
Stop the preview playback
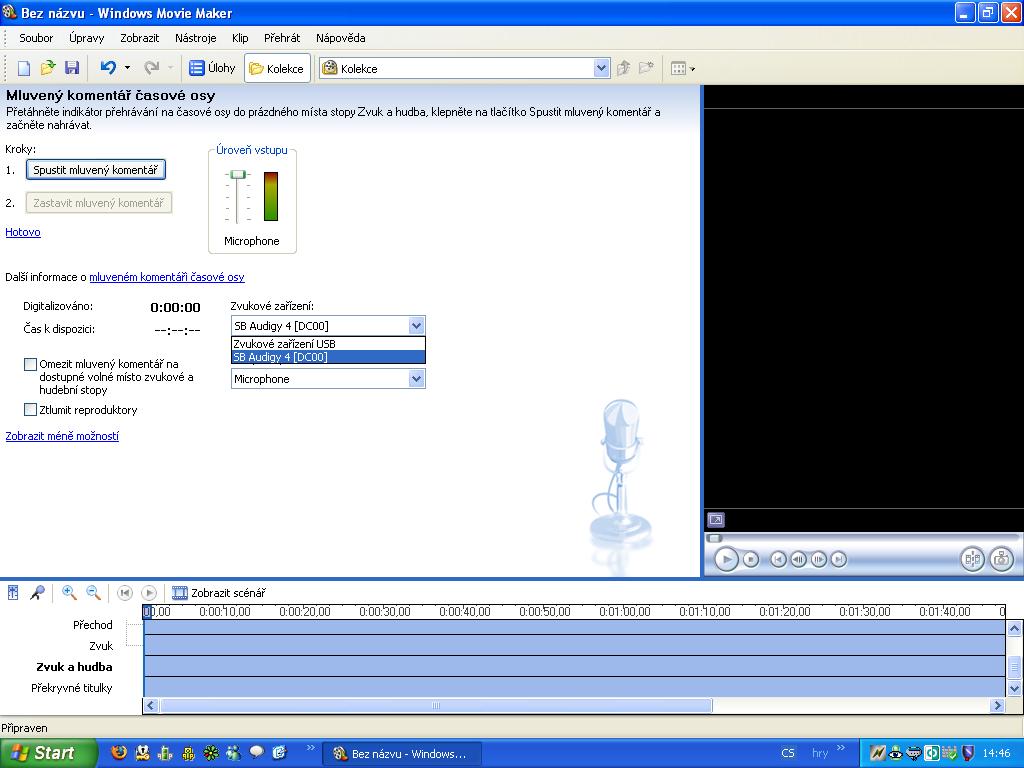pyautogui.click(x=751, y=560)
